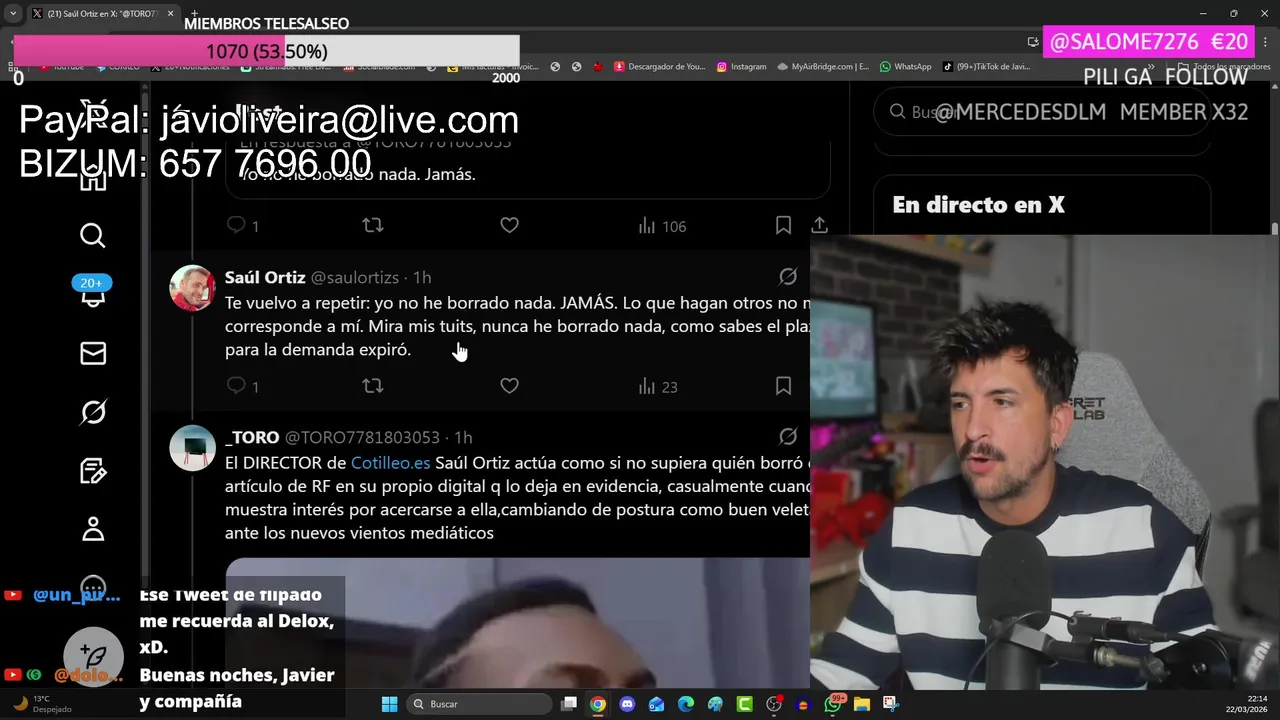
Task: Open the X search (Explore) sidebar icon
Action: click(92, 236)
